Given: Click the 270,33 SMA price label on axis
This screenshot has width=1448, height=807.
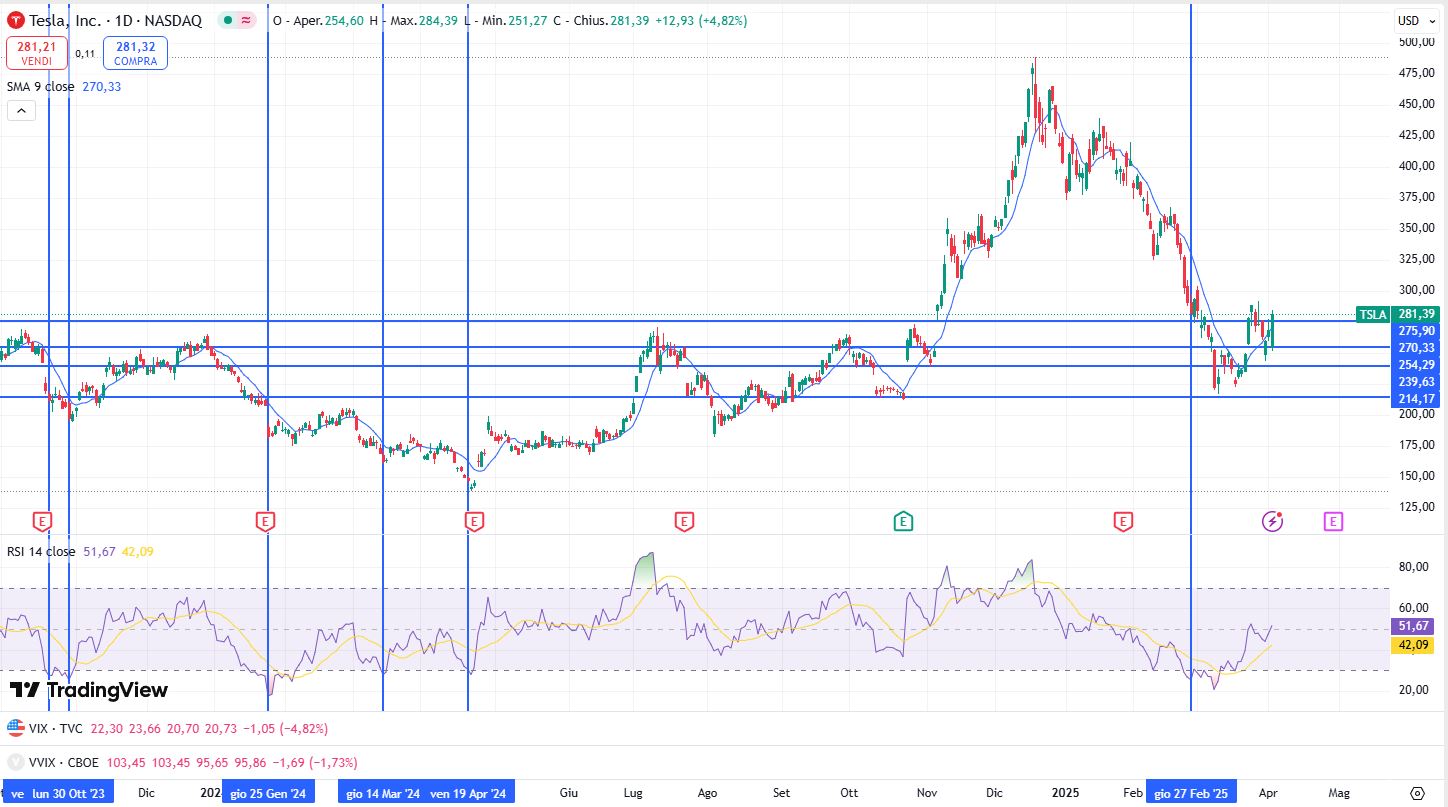Looking at the screenshot, I should click(x=1416, y=347).
